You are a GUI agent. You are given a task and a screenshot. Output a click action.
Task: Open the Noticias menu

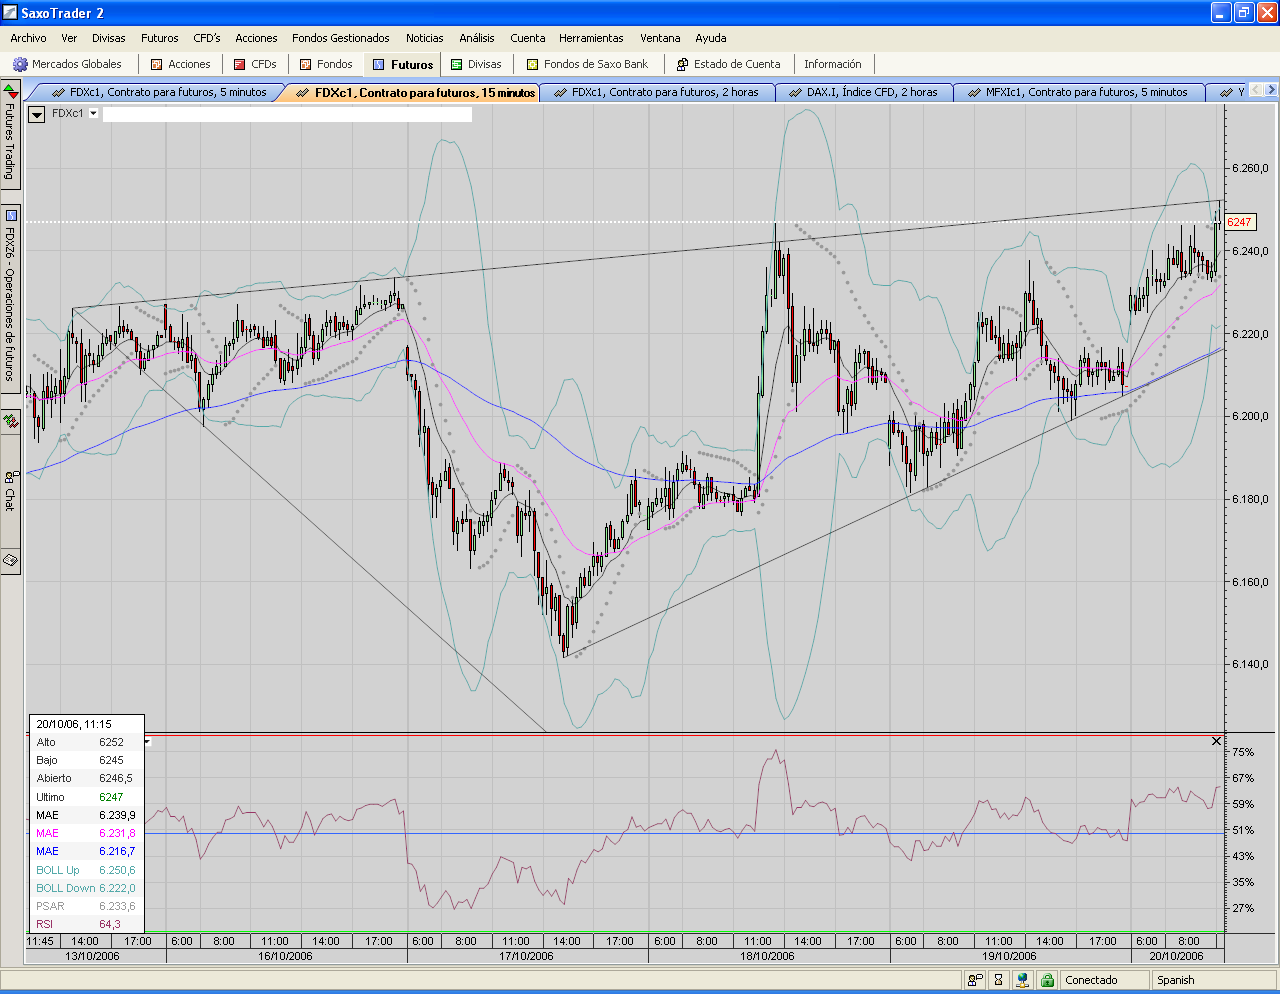pos(425,38)
